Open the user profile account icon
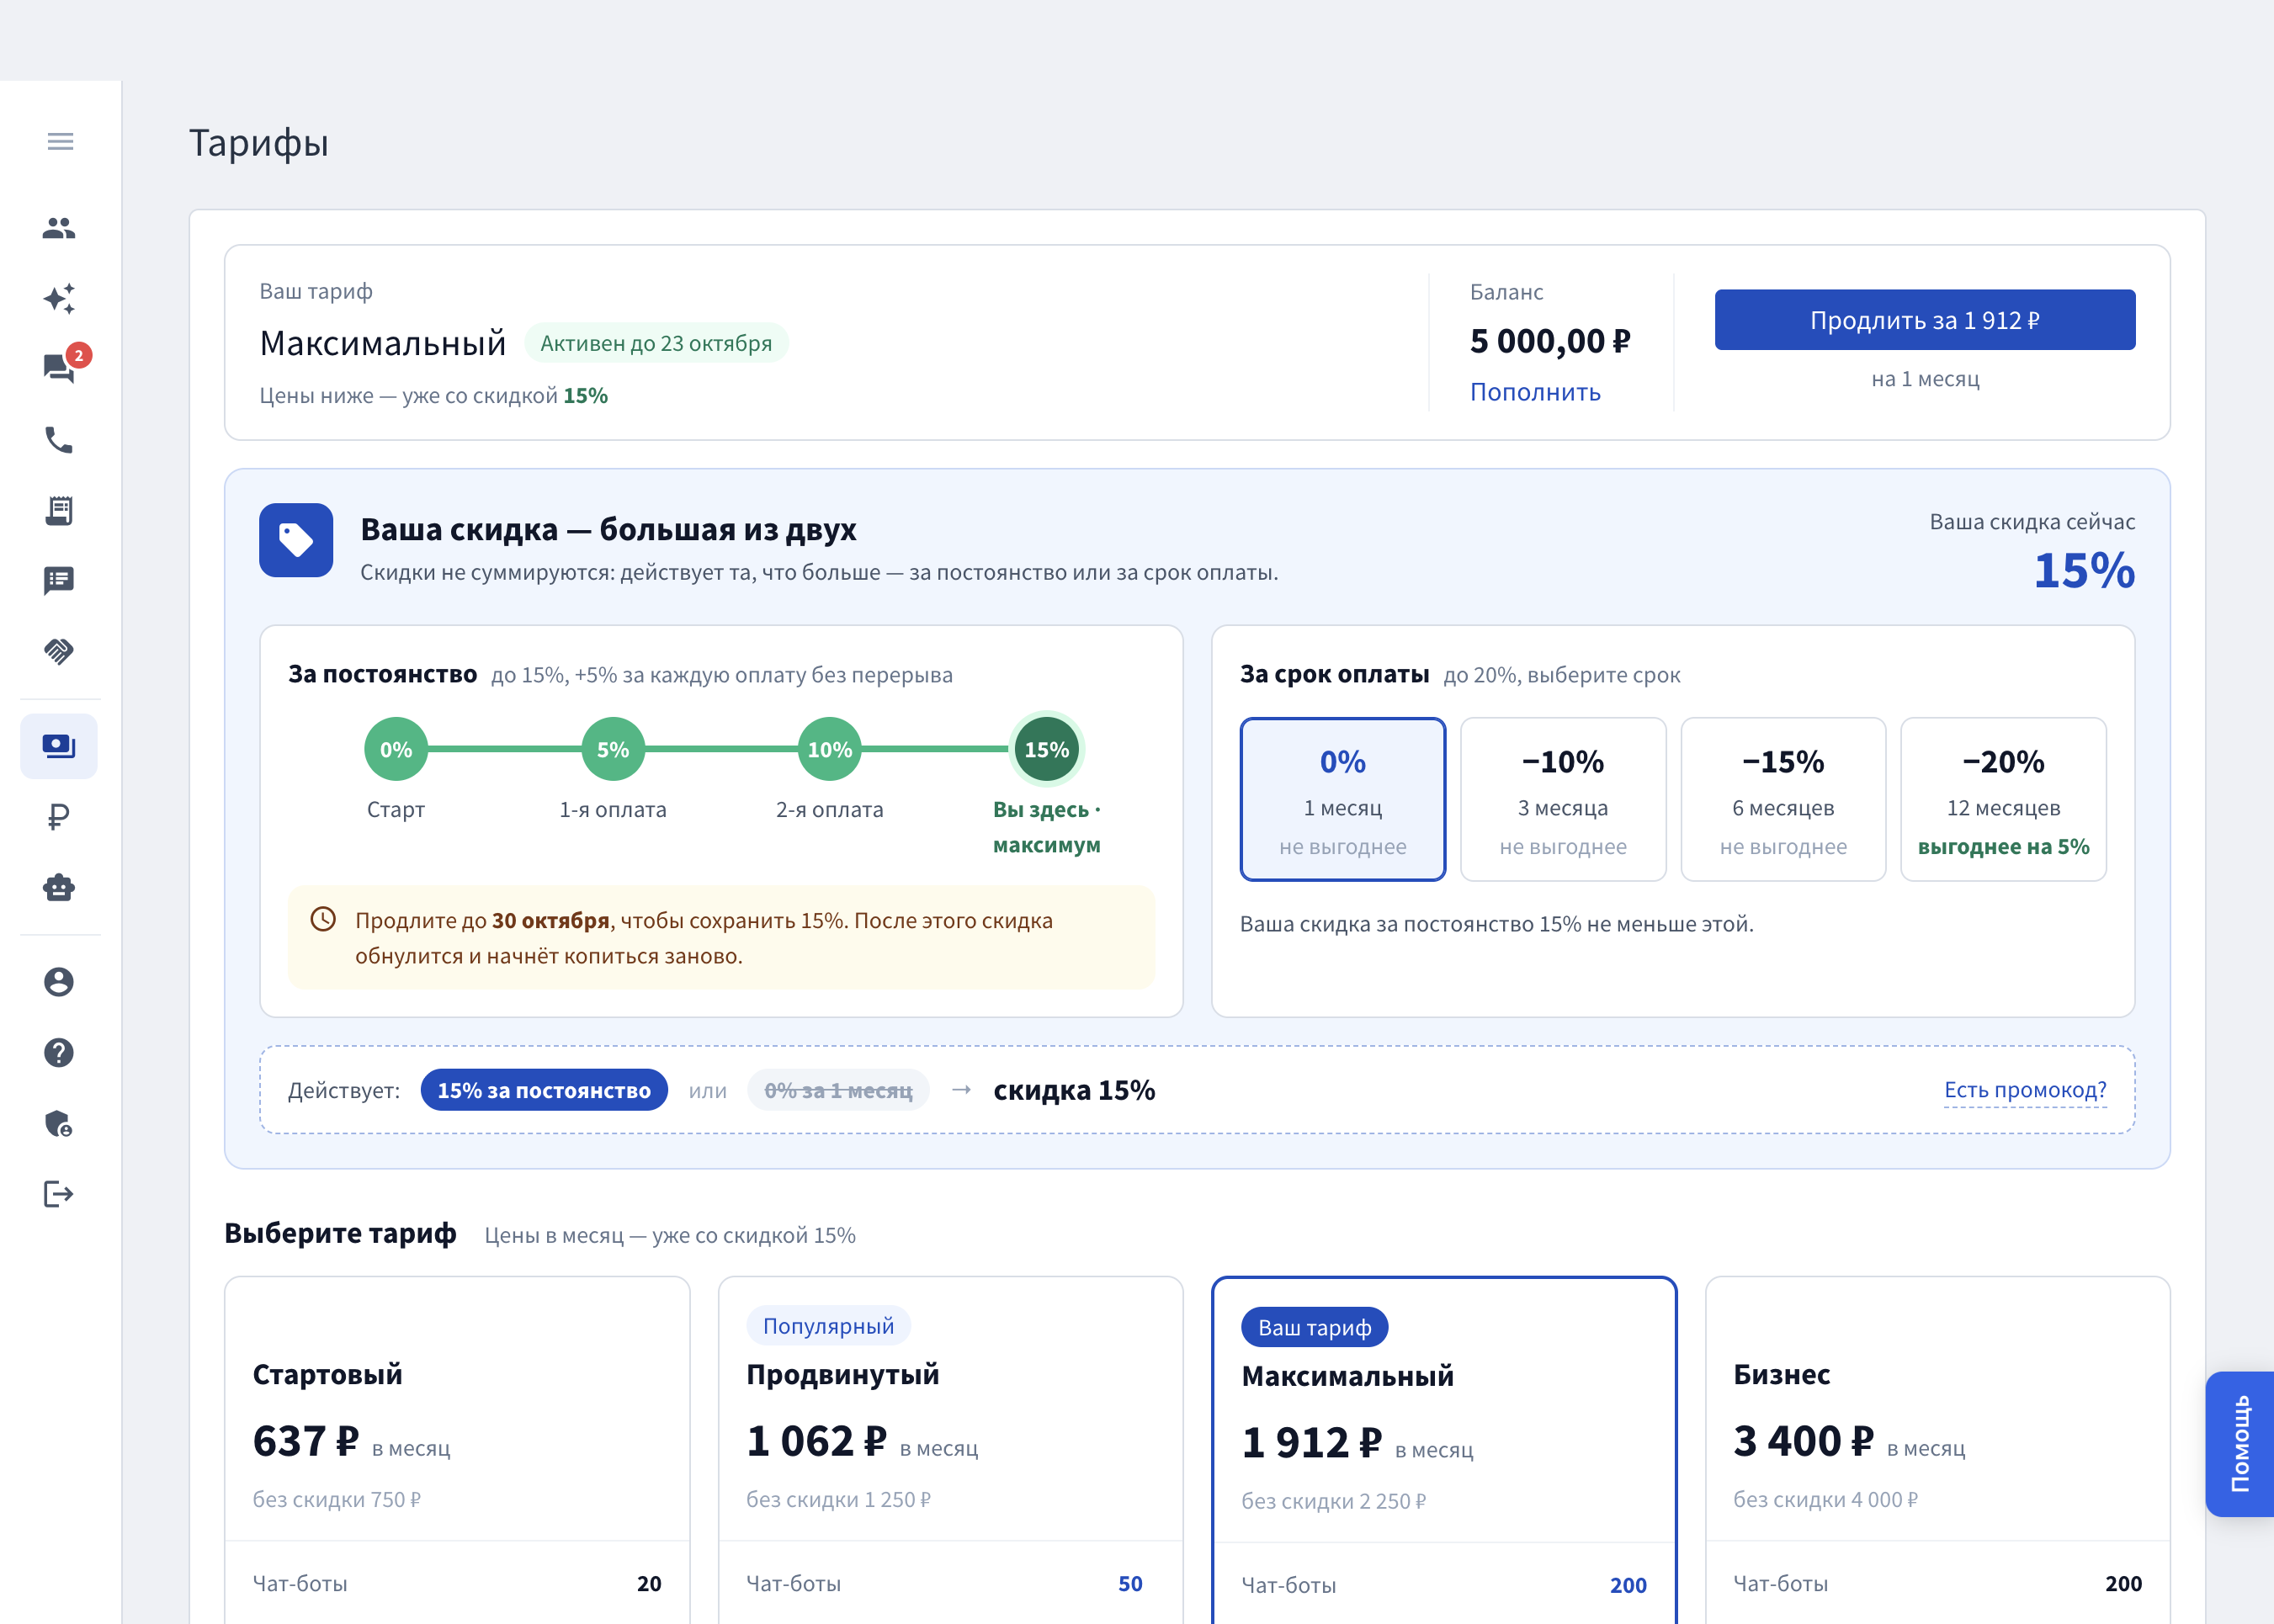2274x1624 pixels. click(x=59, y=982)
